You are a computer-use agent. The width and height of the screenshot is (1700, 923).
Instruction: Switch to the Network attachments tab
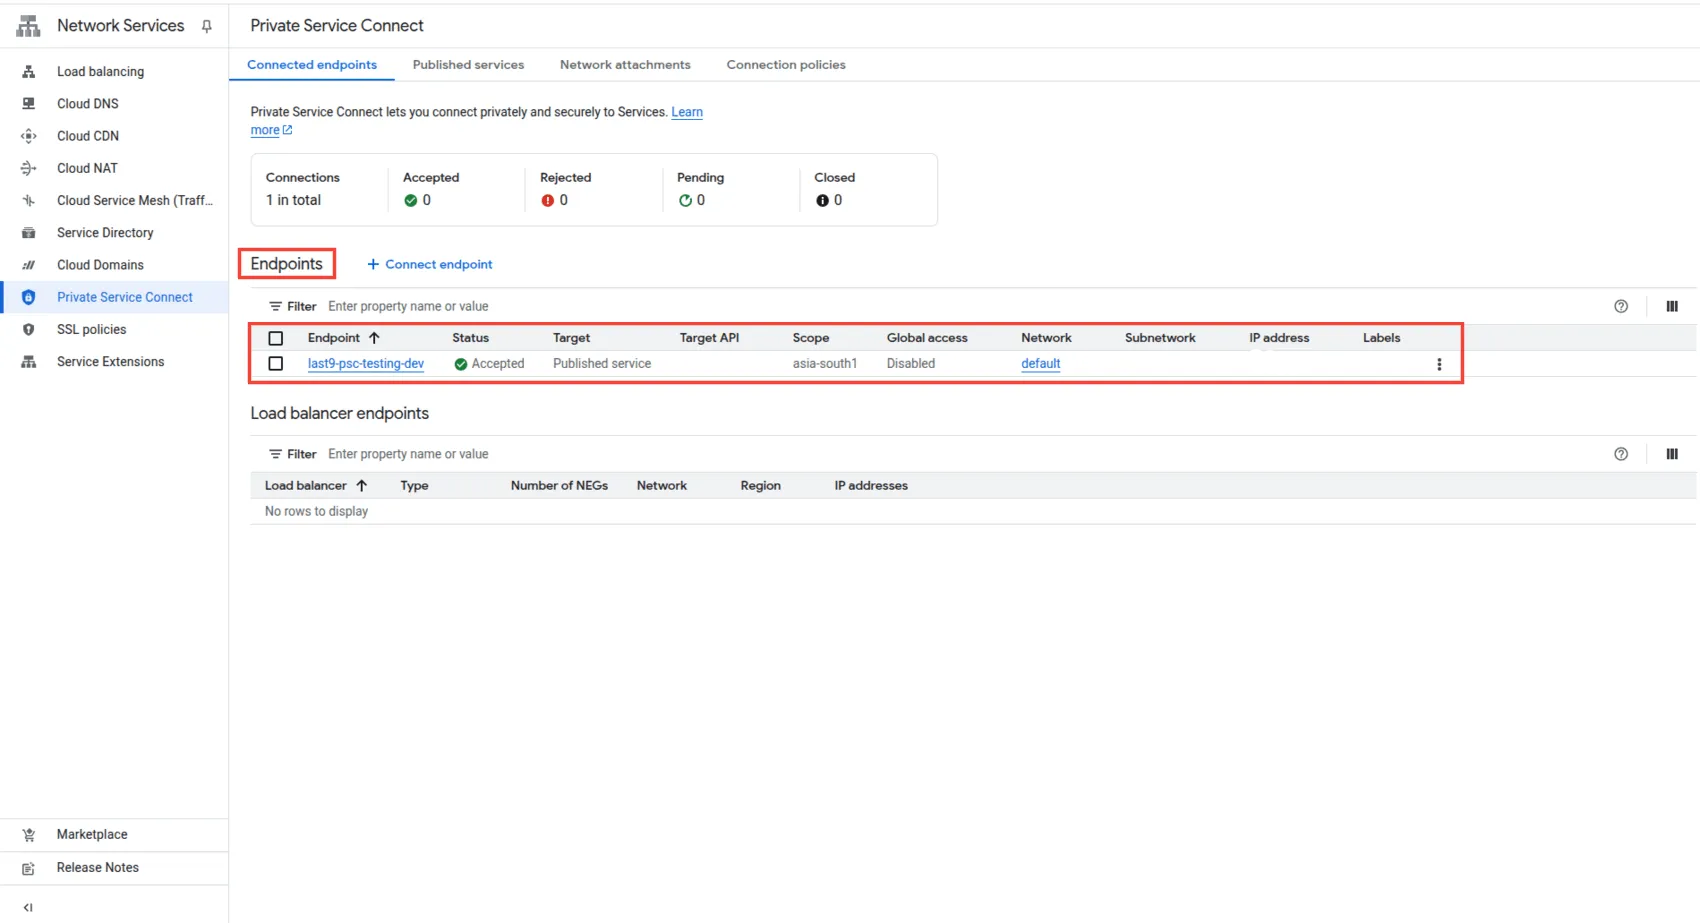(625, 65)
